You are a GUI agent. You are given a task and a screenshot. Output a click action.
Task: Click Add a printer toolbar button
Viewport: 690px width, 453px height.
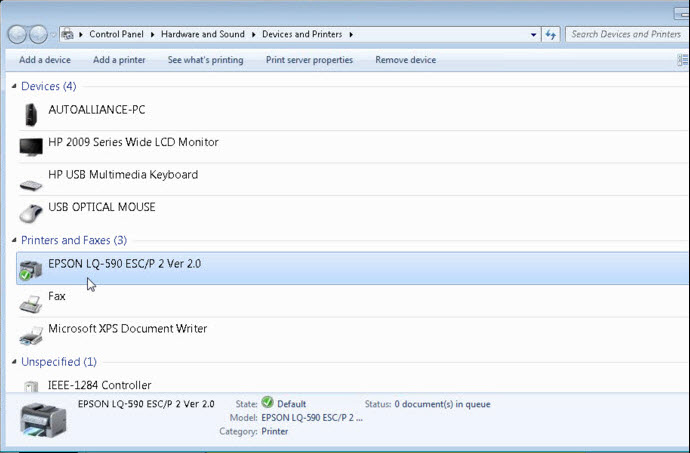click(119, 60)
